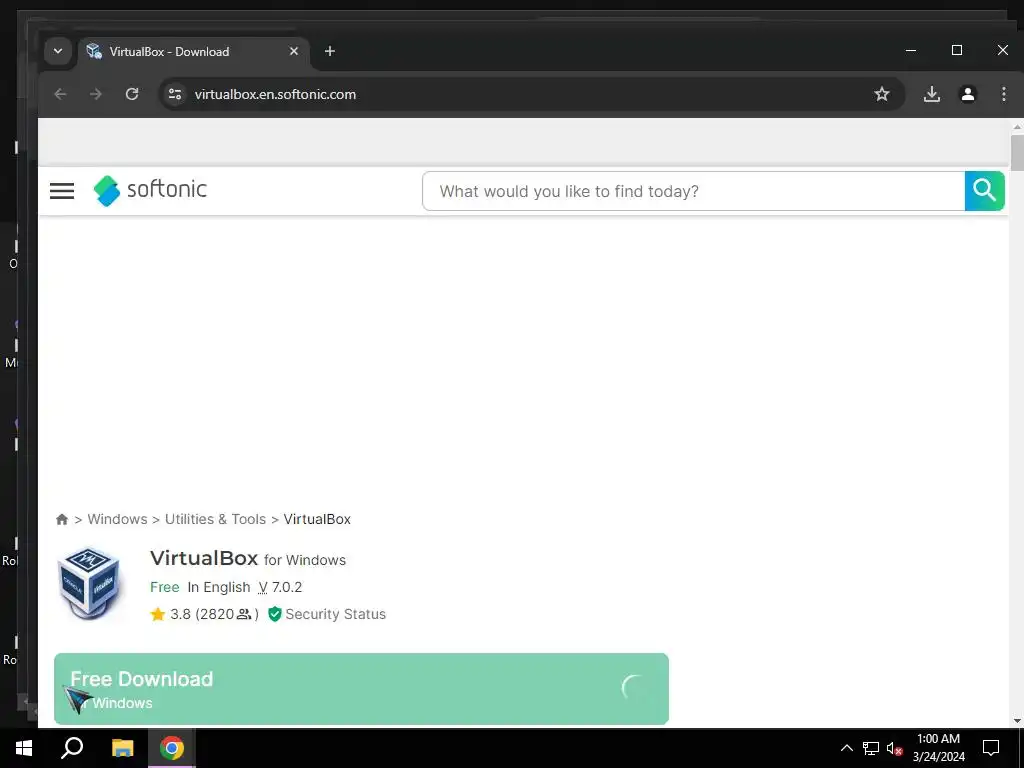Viewport: 1024px width, 768px height.
Task: Show hidden system tray icons
Action: [846, 748]
